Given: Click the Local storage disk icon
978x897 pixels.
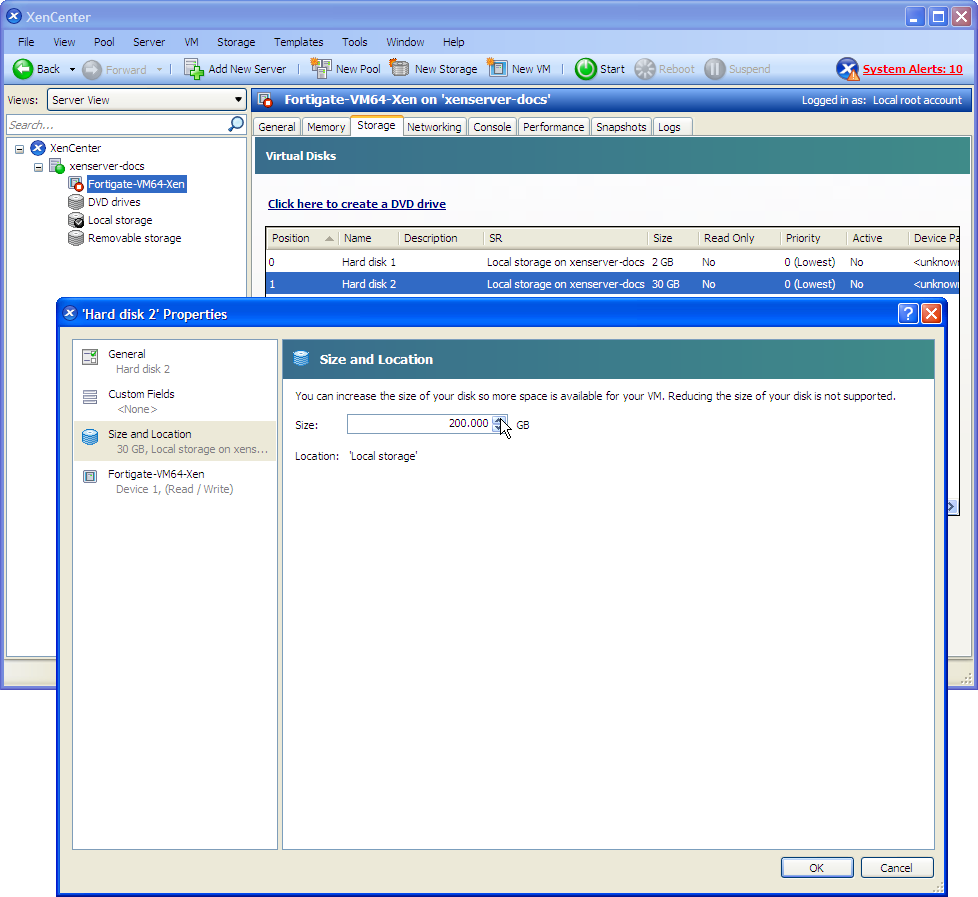Looking at the screenshot, I should coord(75,220).
